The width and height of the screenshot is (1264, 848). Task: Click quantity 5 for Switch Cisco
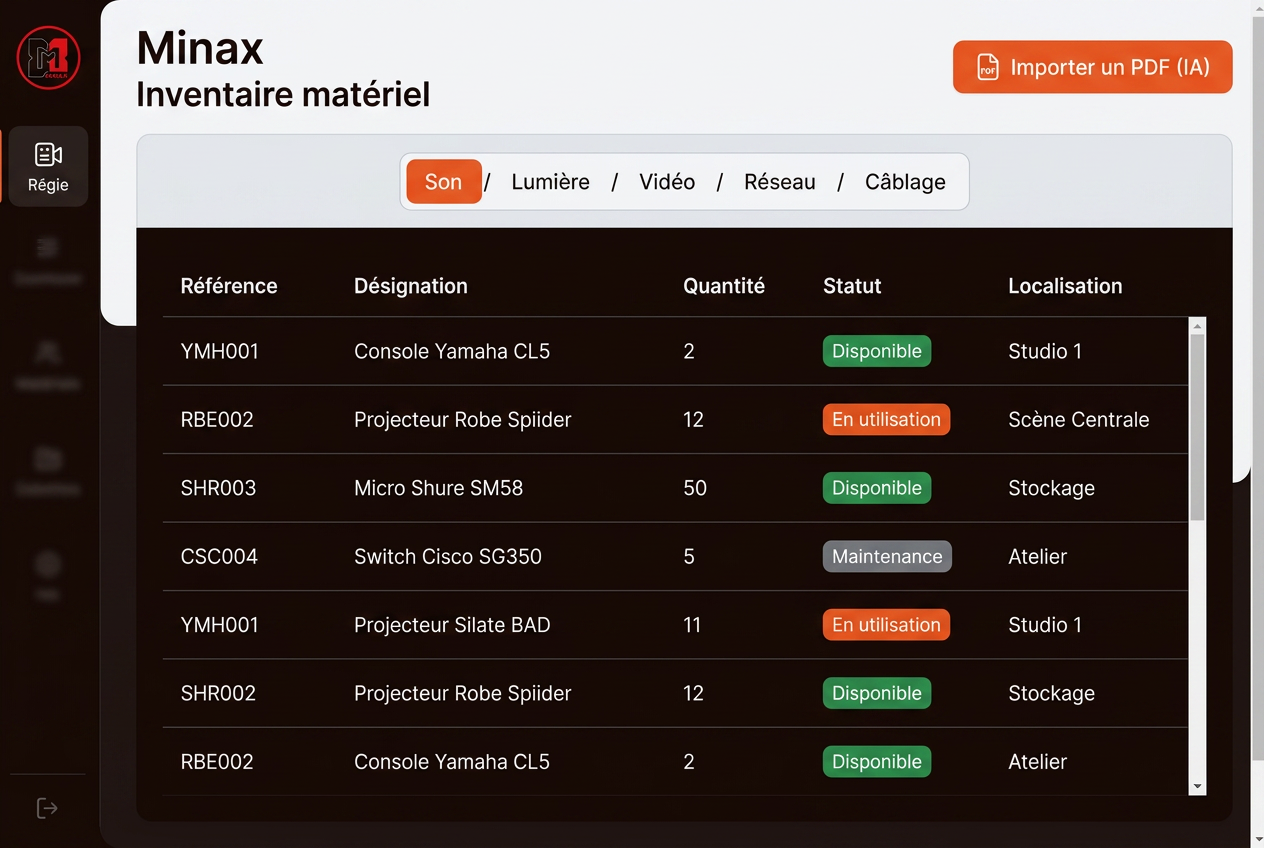689,557
